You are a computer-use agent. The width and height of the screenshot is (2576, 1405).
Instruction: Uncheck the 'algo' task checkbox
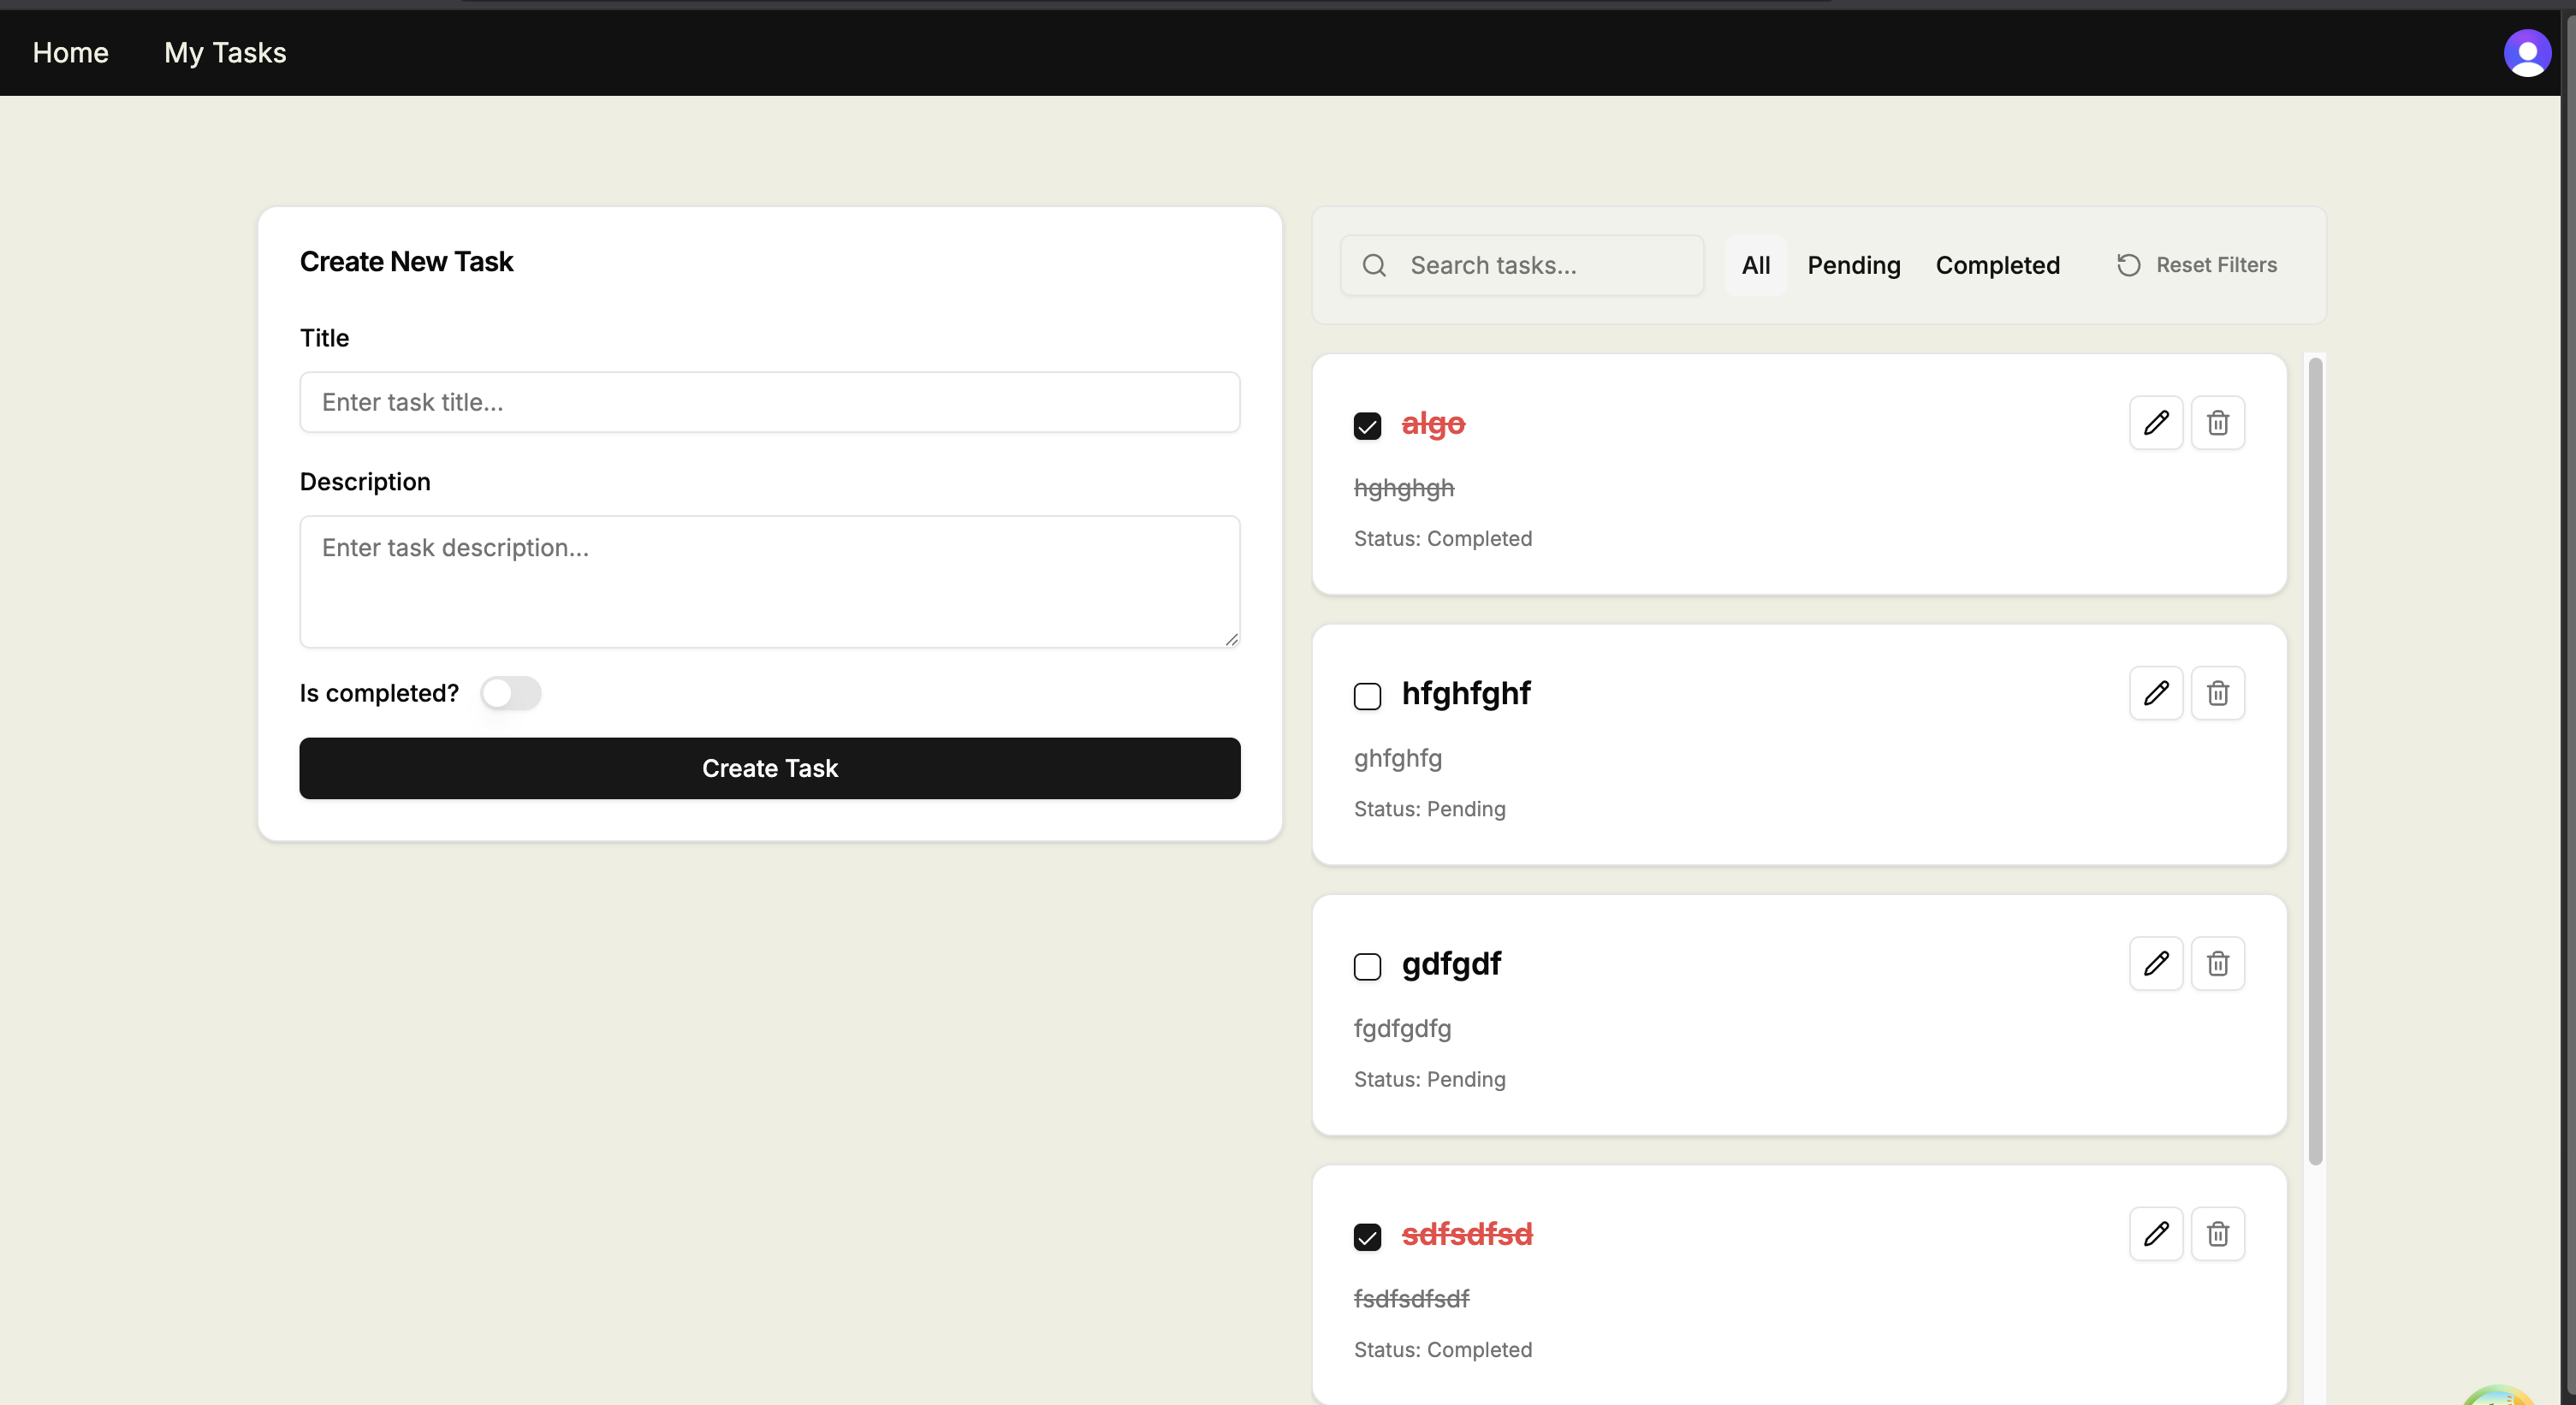point(1367,426)
